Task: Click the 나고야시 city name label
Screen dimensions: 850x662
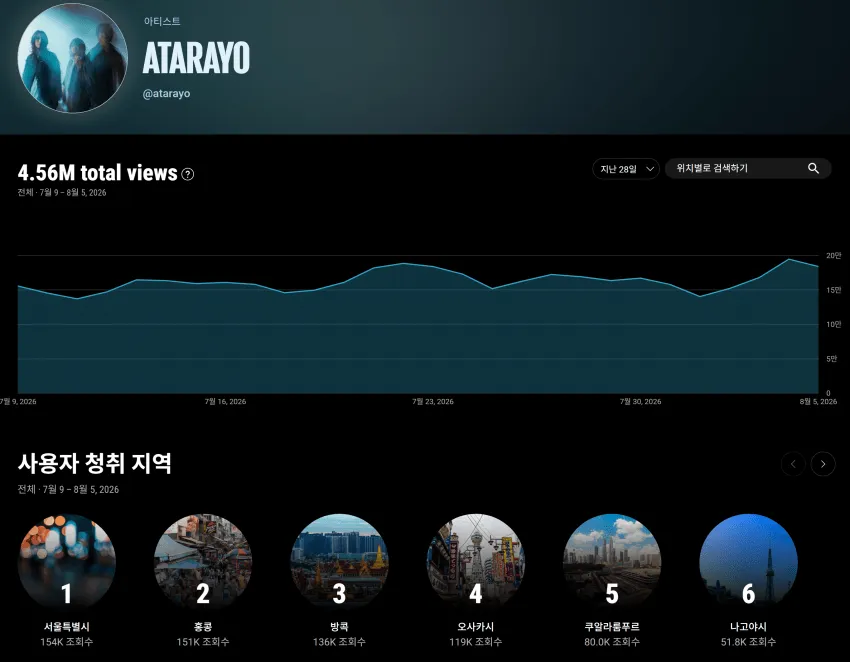Action: (748, 627)
